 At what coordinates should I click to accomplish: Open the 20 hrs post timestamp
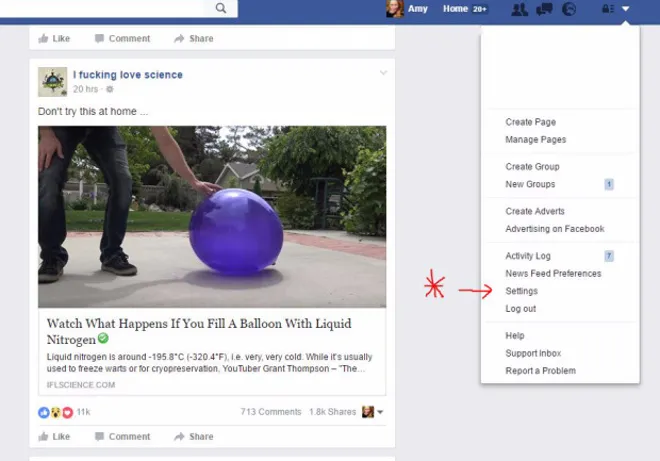tap(85, 89)
